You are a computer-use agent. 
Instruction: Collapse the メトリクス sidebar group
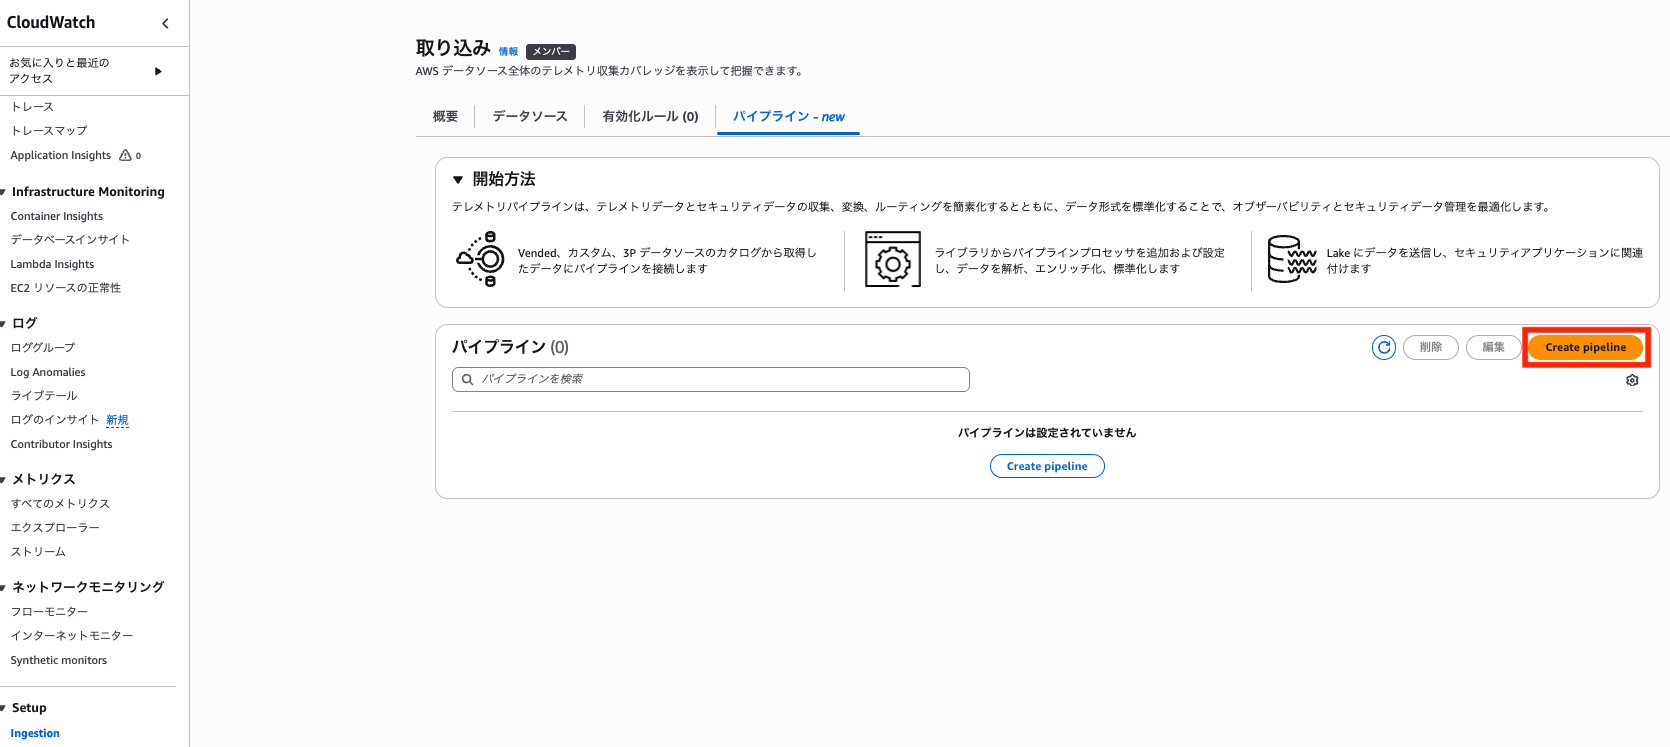coord(4,479)
